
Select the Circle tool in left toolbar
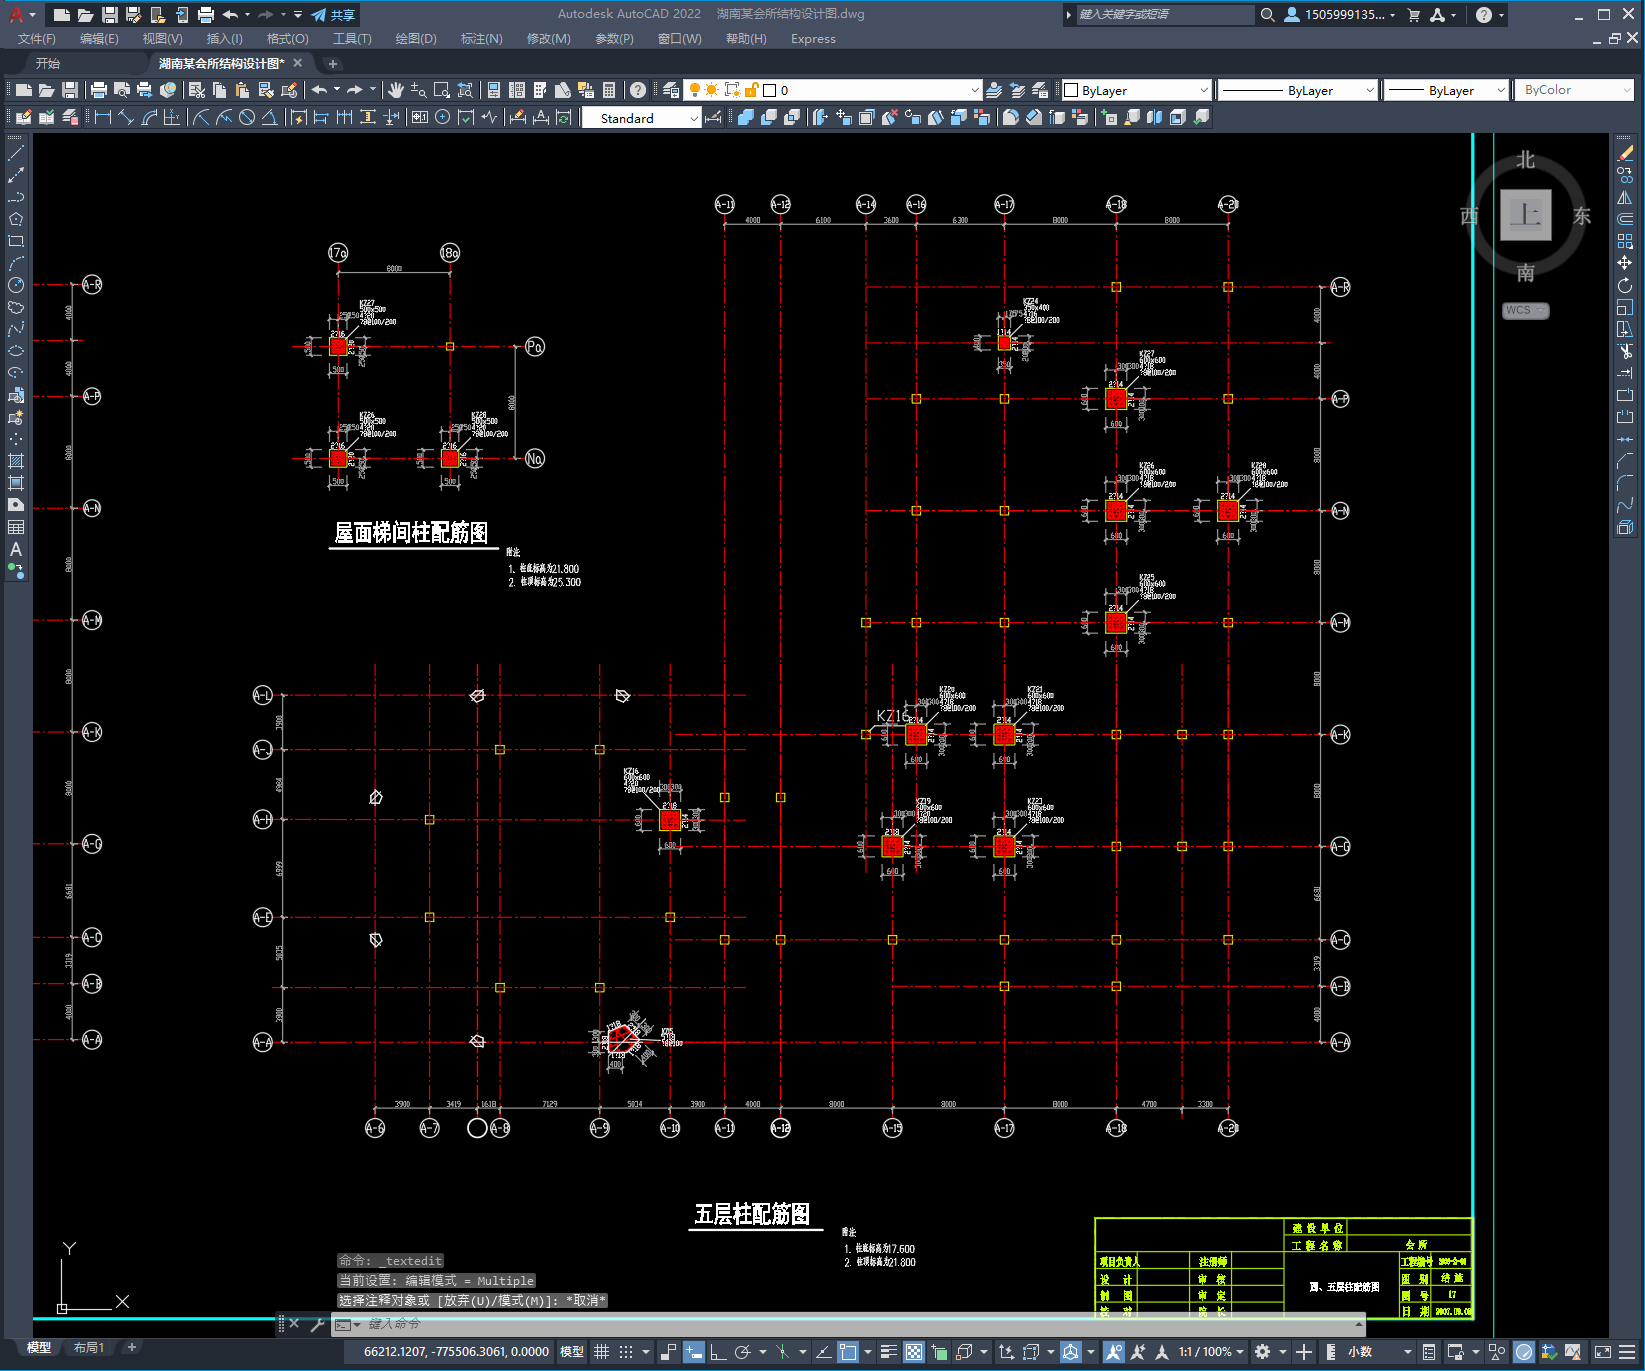point(16,285)
